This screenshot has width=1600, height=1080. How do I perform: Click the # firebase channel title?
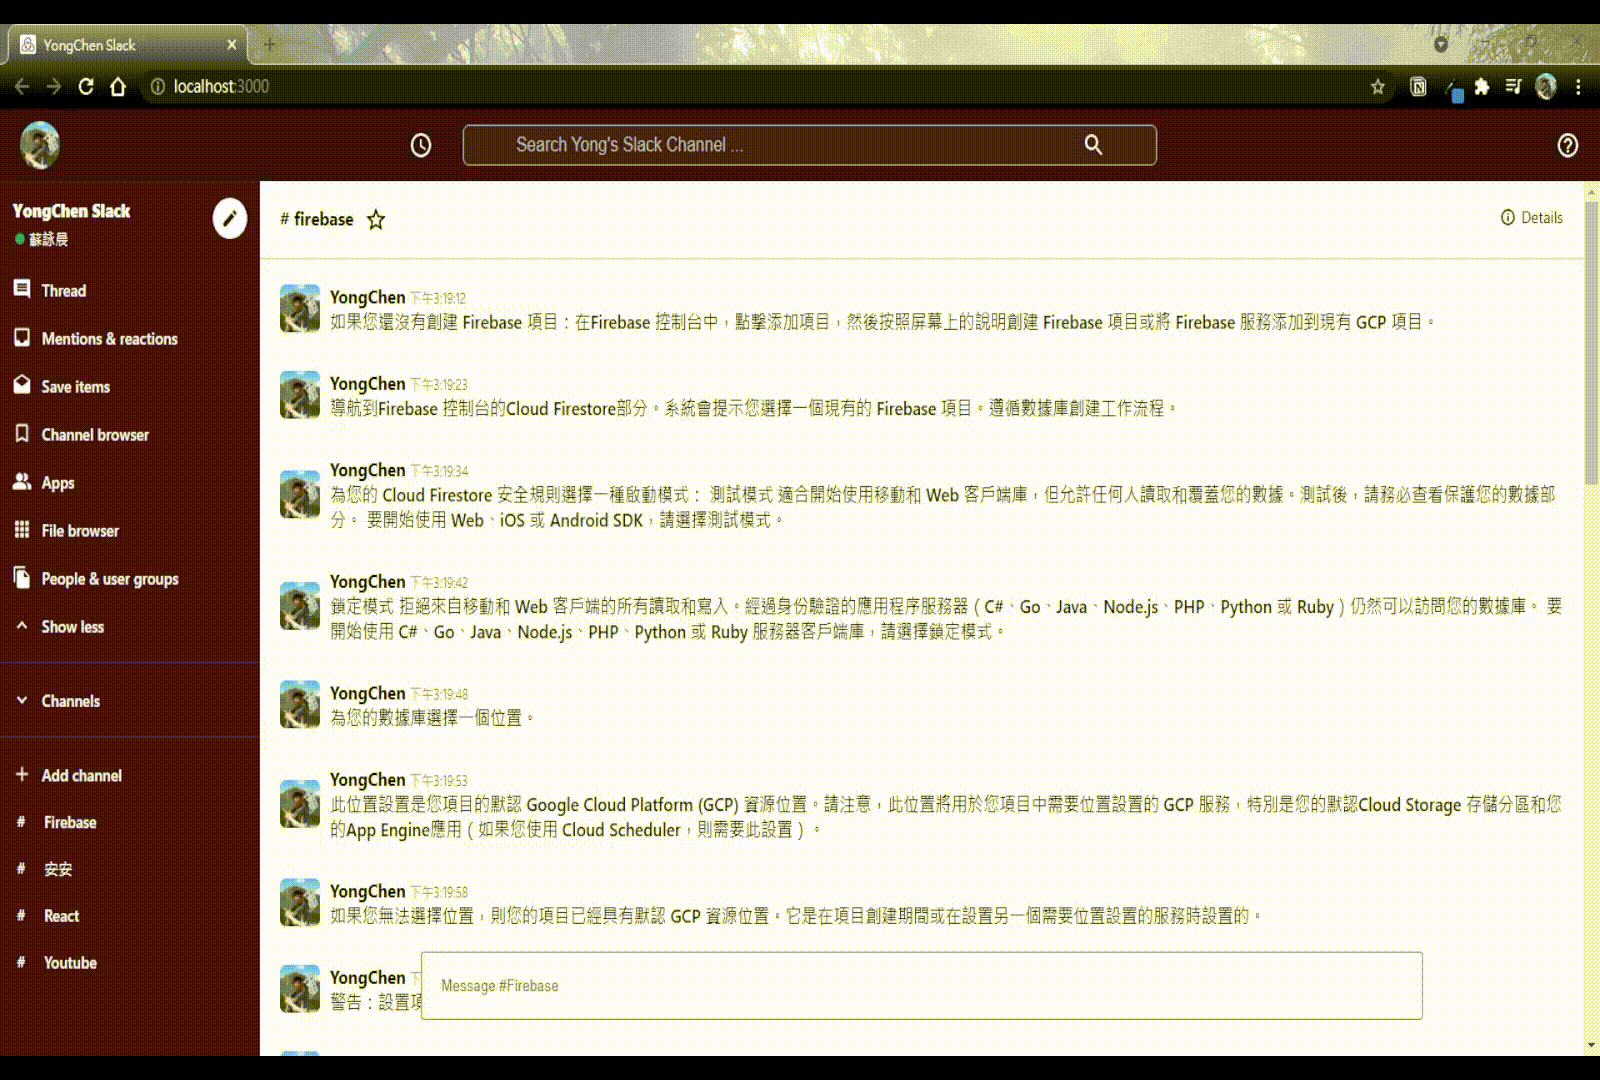pos(317,219)
